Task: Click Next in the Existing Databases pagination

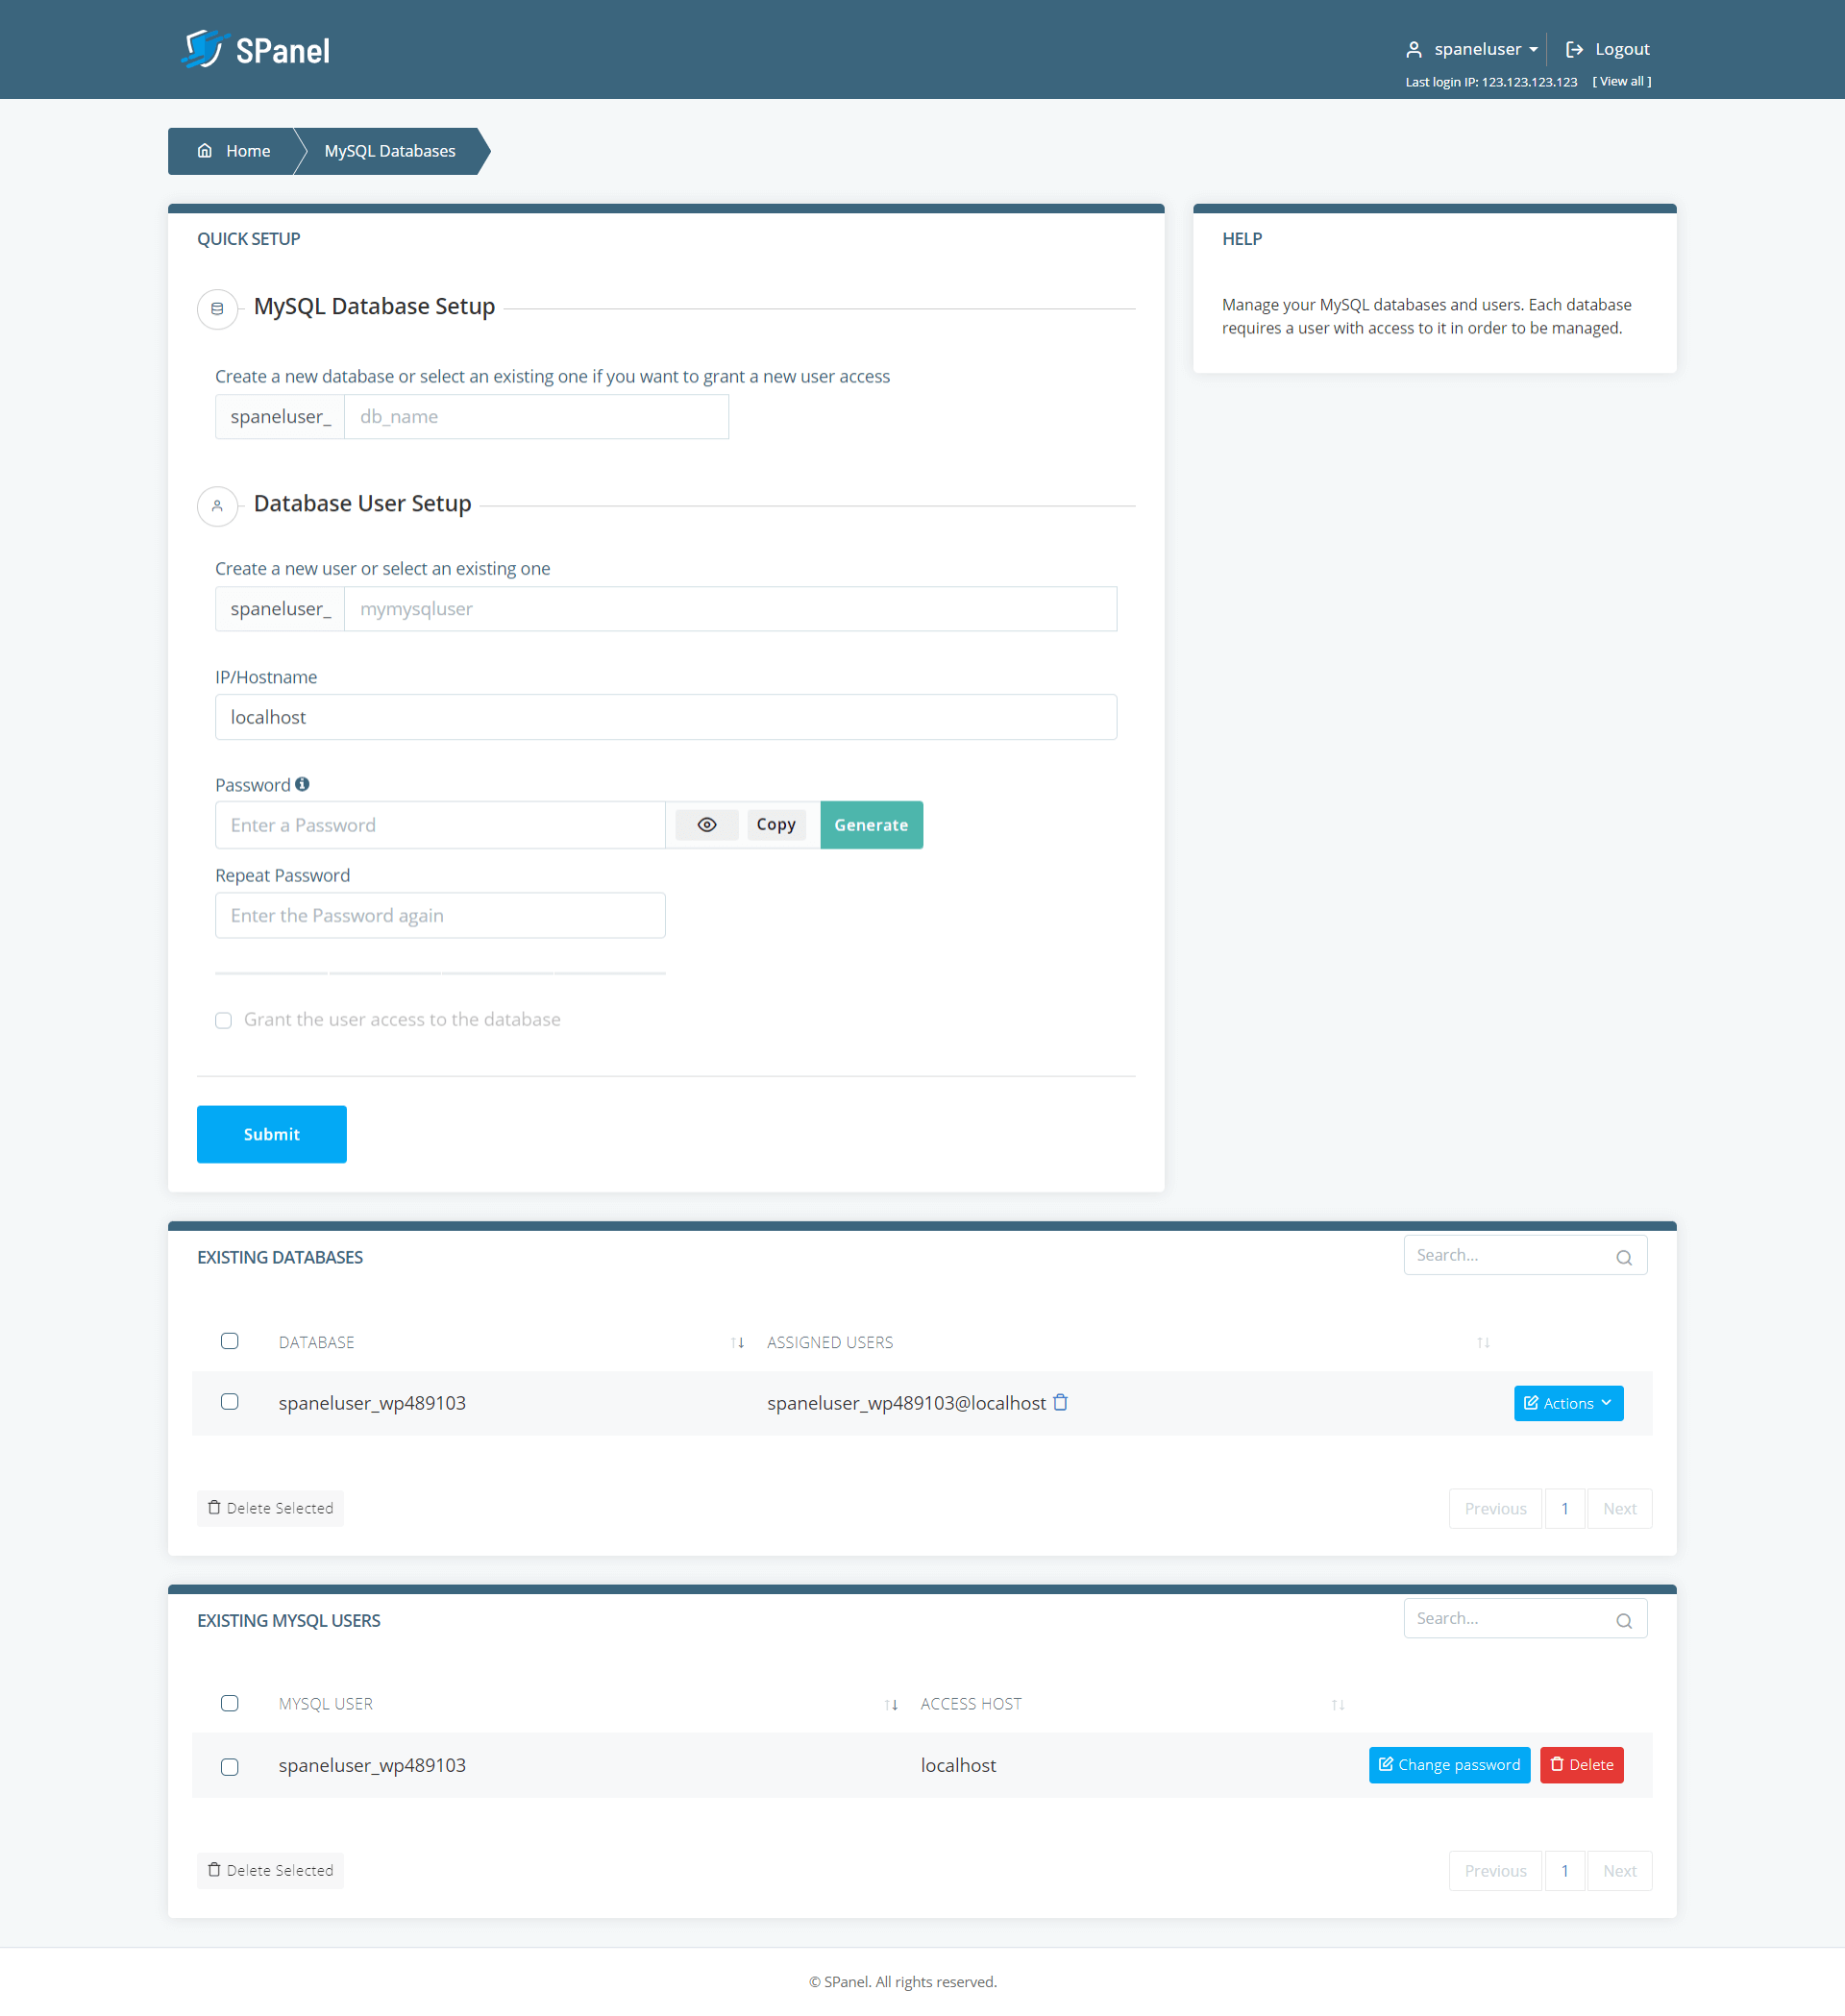Action: 1620,1509
